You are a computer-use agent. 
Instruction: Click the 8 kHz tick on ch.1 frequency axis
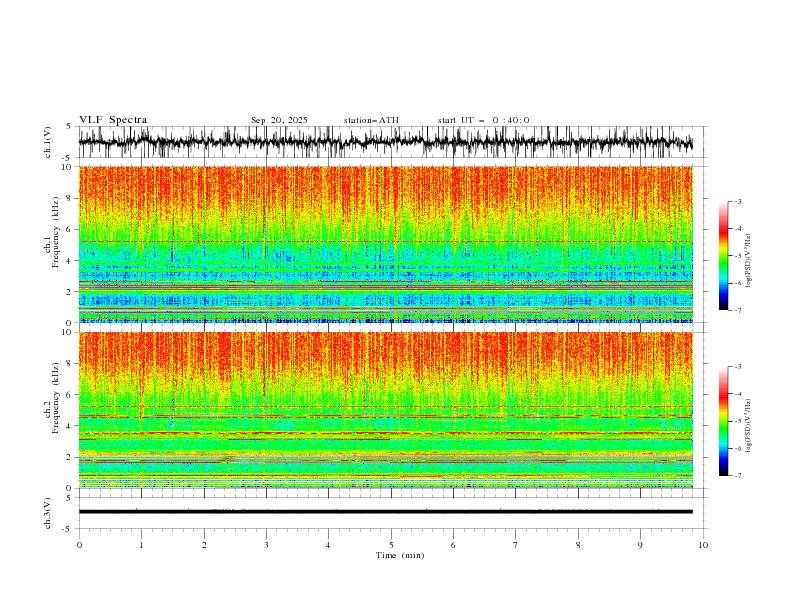click(70, 198)
